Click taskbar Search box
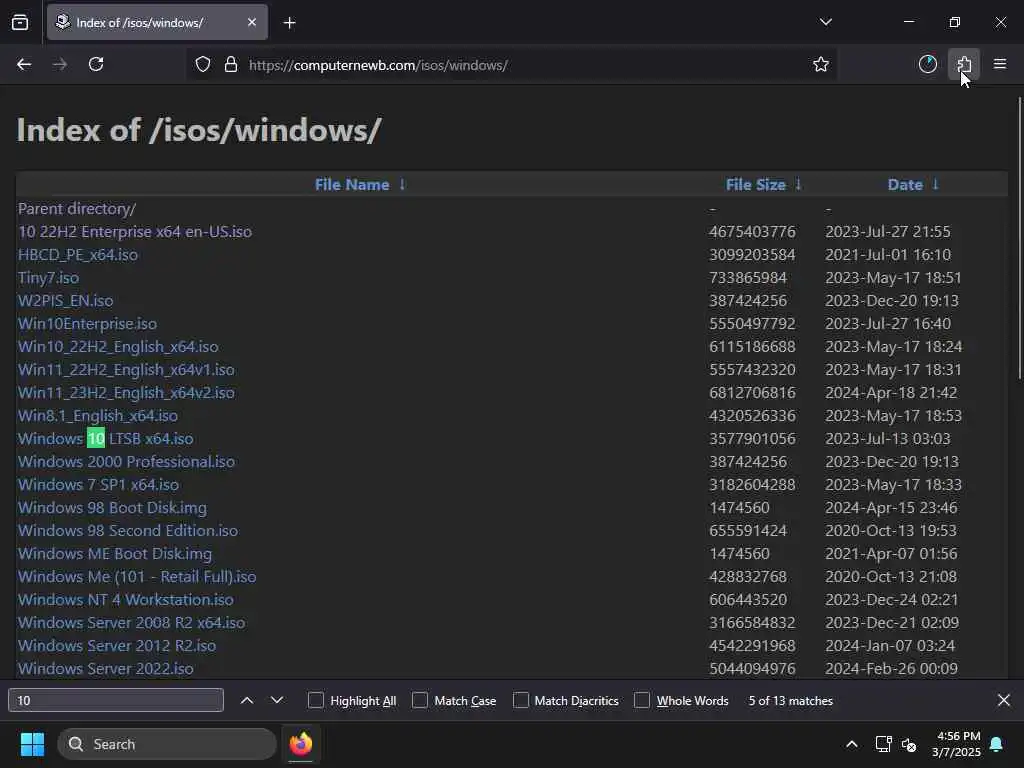Screen dimensions: 1024x768 click(167, 744)
